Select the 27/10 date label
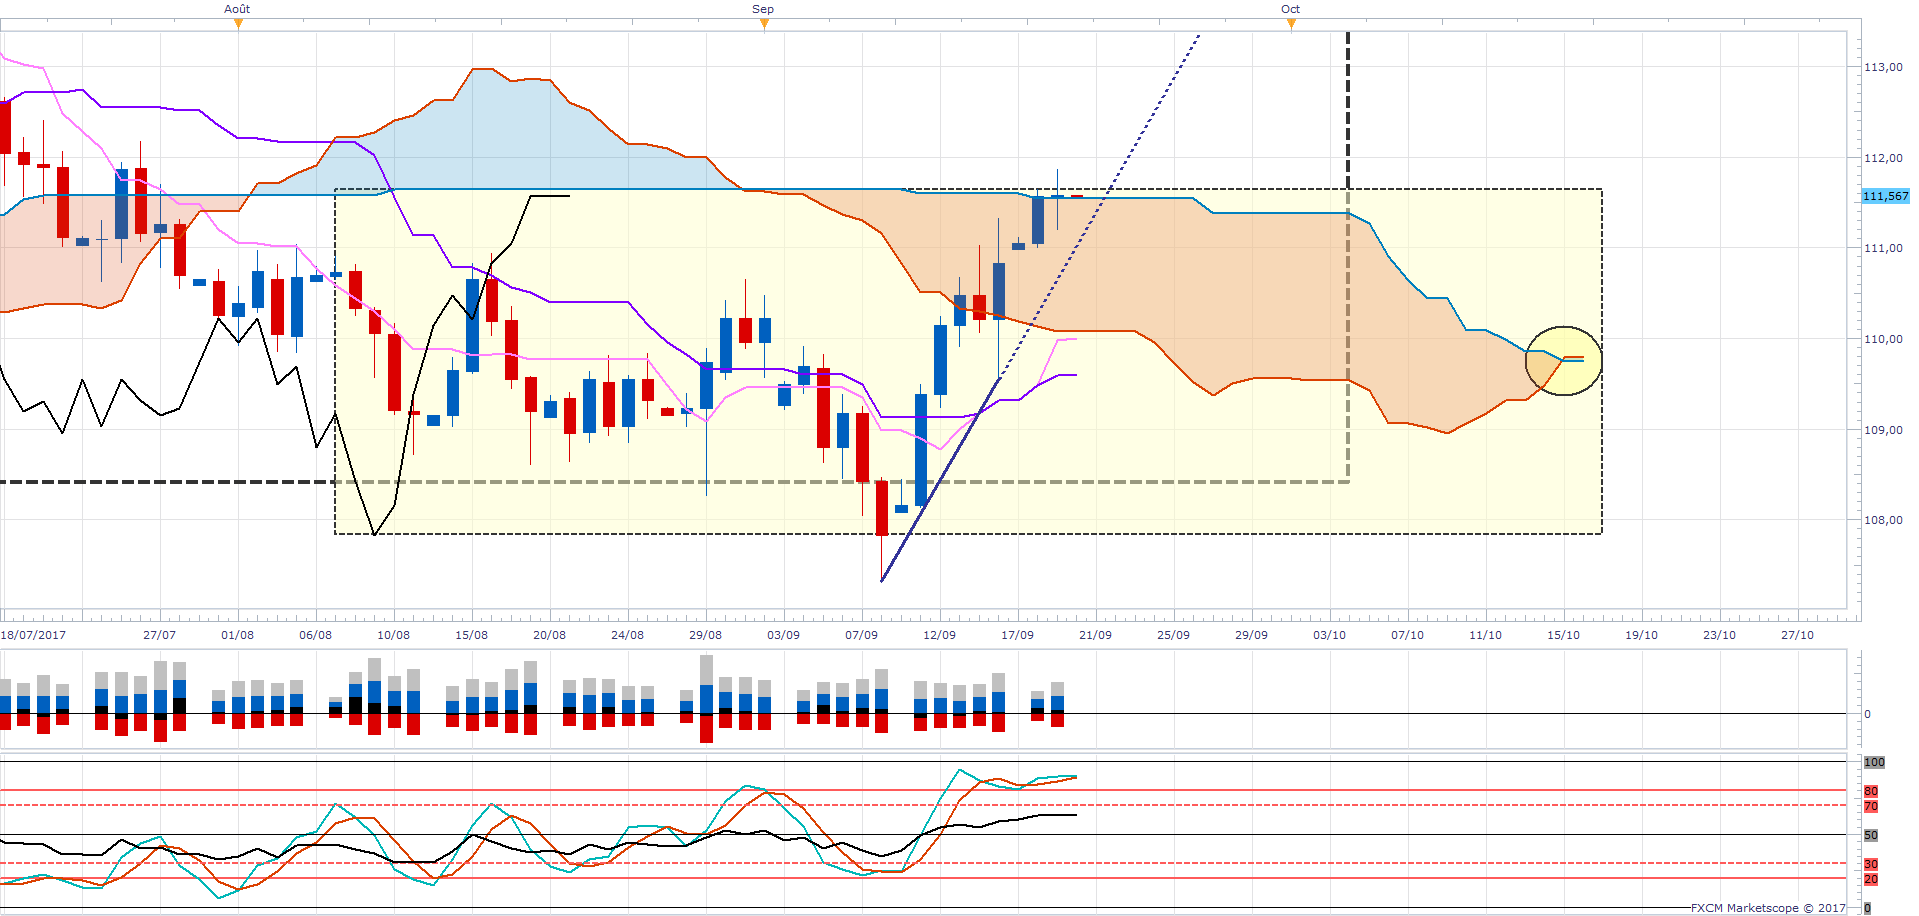This screenshot has width=1919, height=916. 1797,635
